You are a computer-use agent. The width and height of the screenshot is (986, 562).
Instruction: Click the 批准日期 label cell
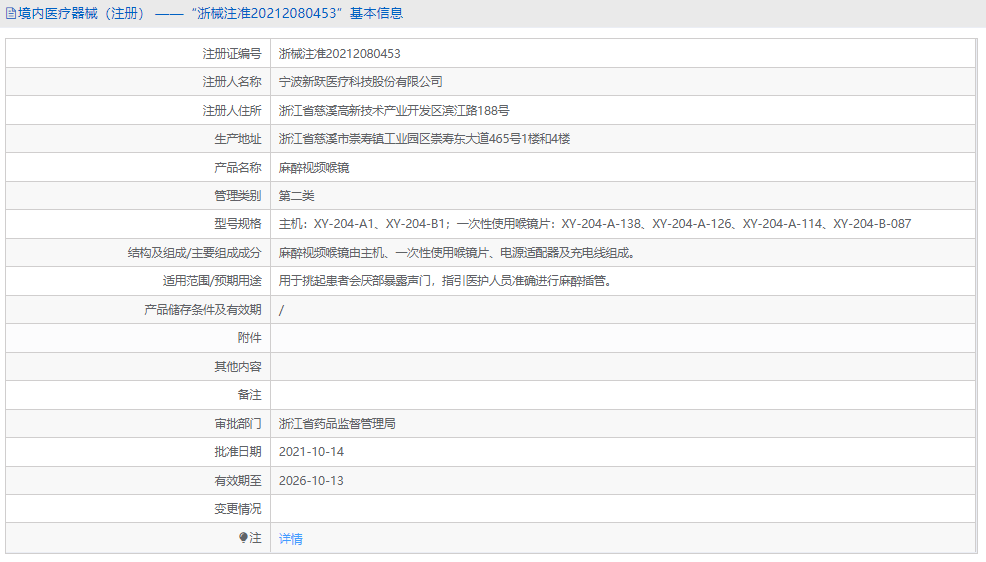[x=138, y=452]
